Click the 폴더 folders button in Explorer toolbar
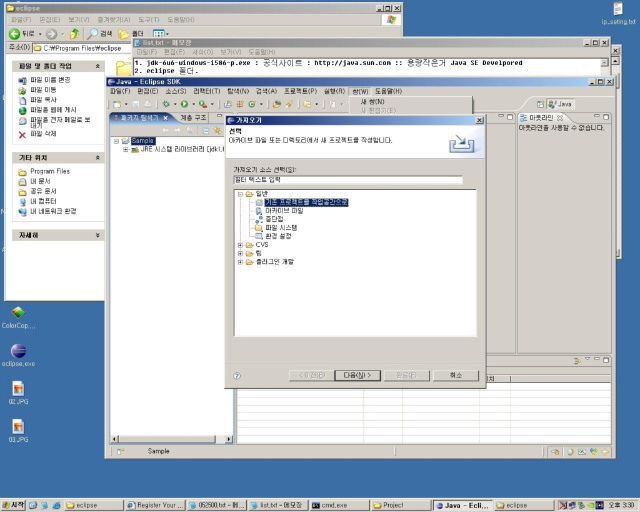The height and width of the screenshot is (512, 640). click(x=131, y=34)
